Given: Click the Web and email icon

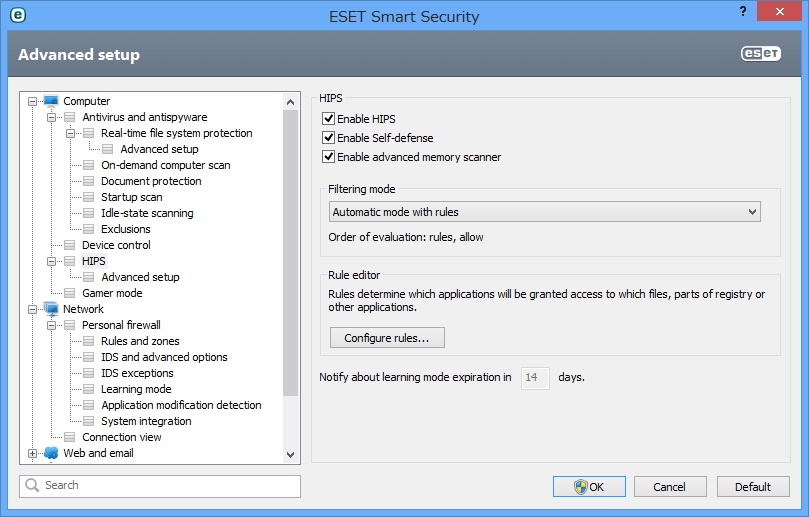Looking at the screenshot, I should pyautogui.click(x=51, y=453).
